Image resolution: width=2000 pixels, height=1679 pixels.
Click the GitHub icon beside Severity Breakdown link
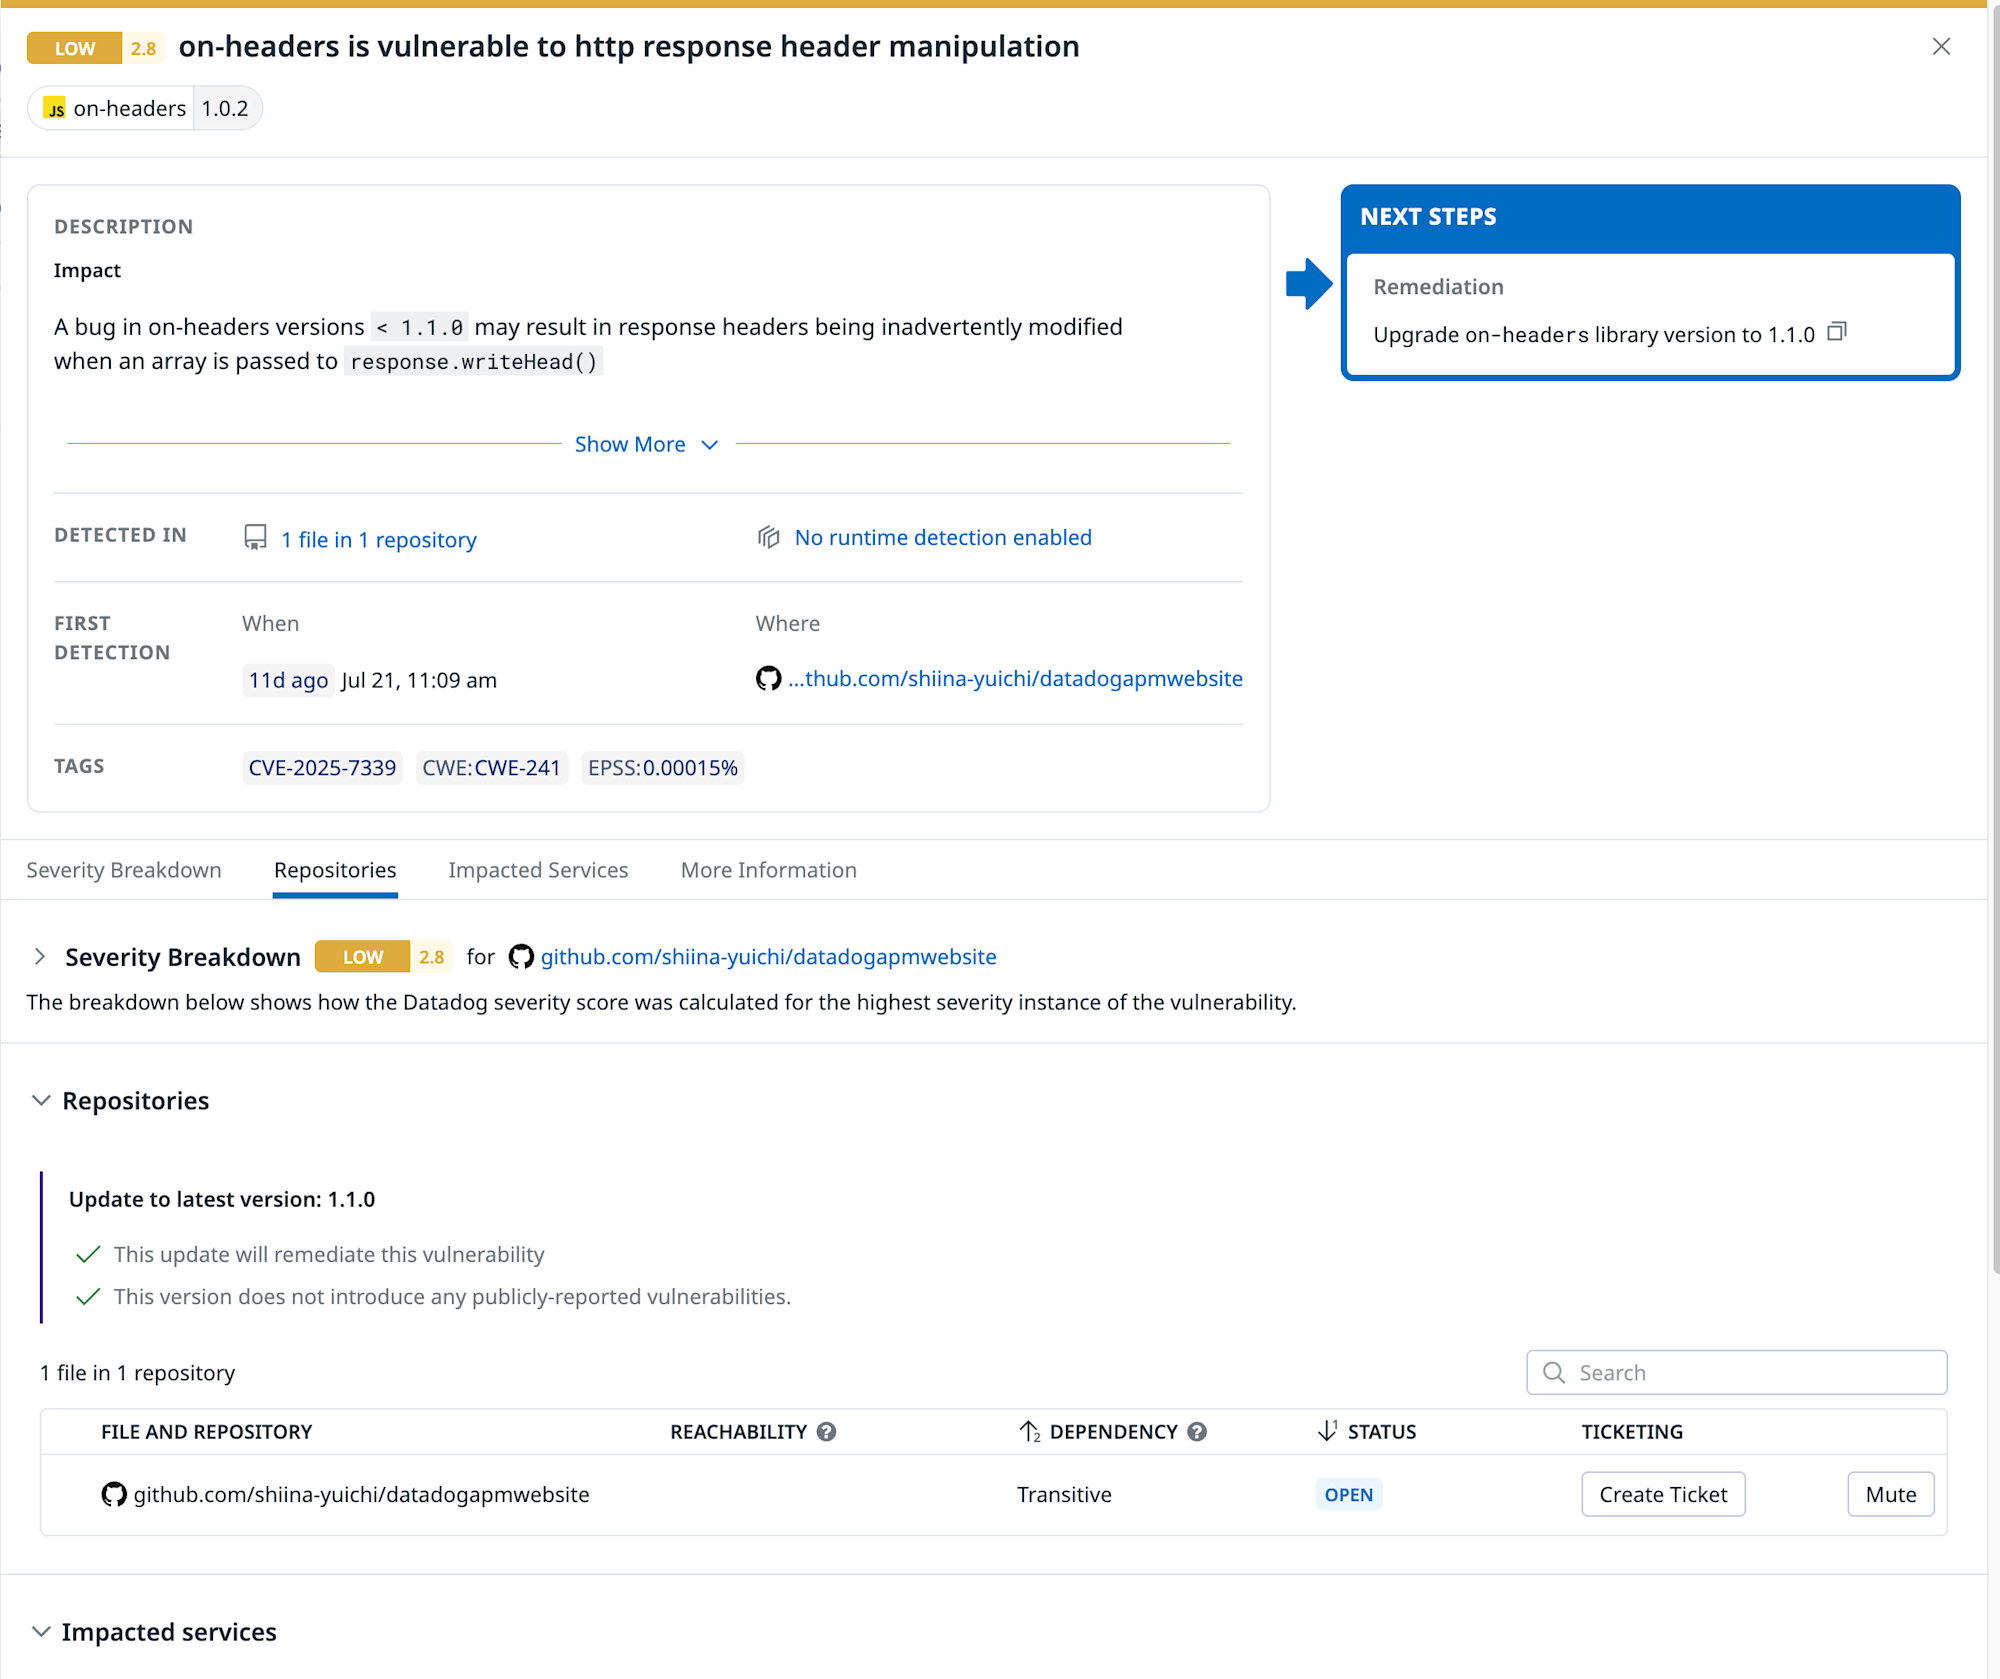(x=521, y=957)
